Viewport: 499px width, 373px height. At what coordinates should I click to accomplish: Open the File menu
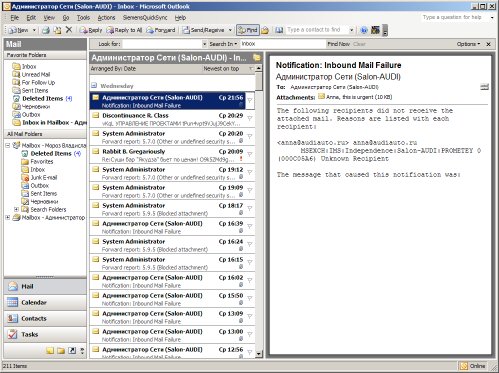pos(15,18)
